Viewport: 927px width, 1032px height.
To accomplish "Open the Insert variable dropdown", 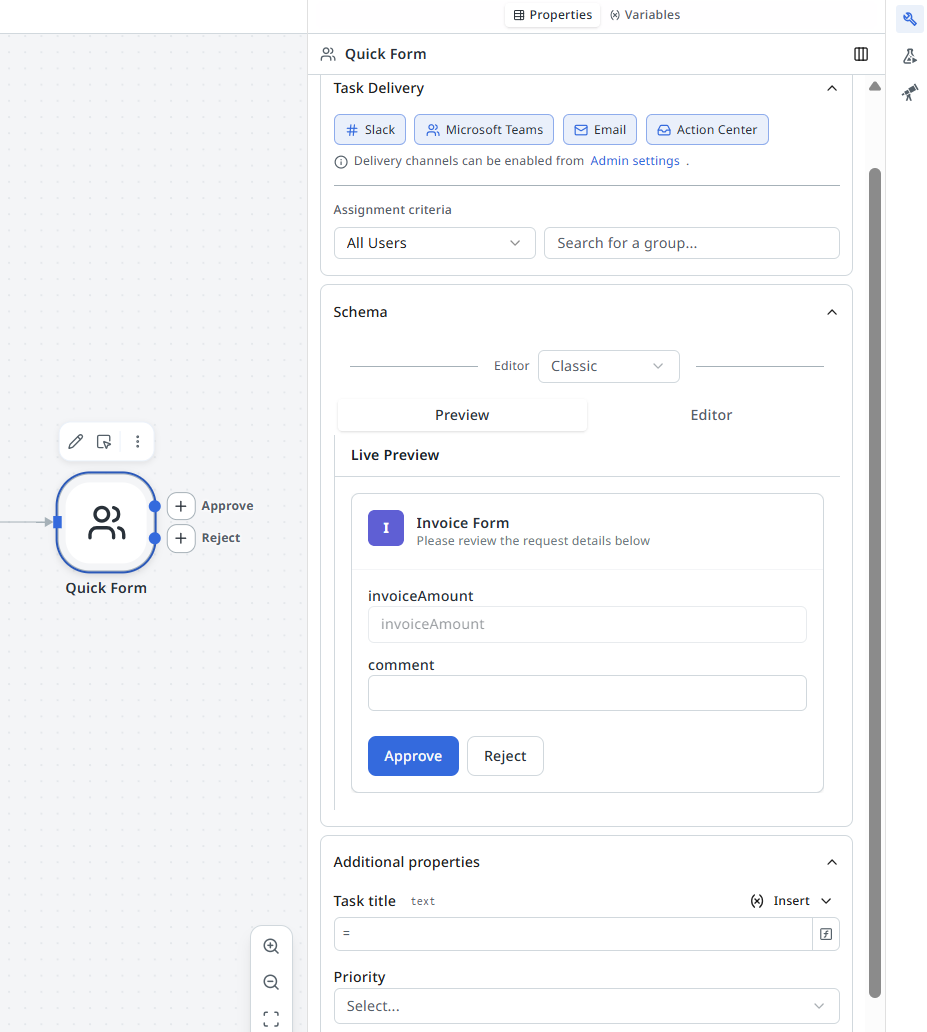I will click(x=791, y=901).
